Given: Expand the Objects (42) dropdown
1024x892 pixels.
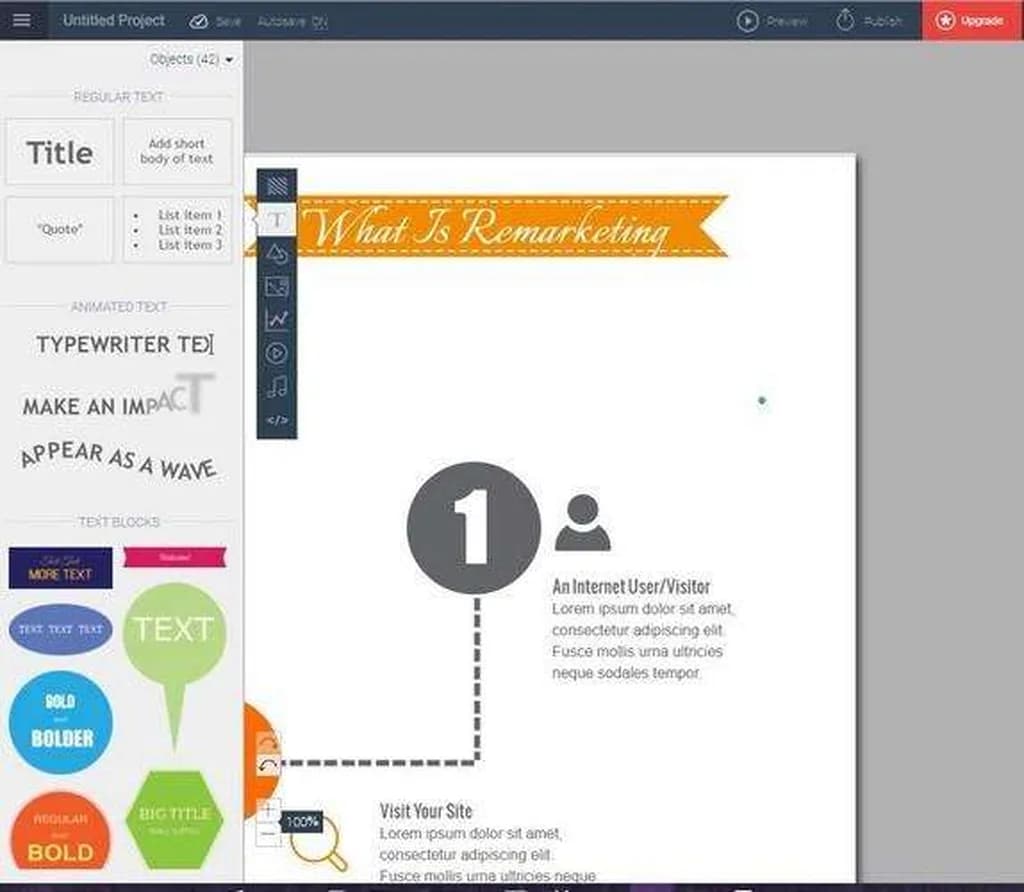Looking at the screenshot, I should click(x=191, y=60).
